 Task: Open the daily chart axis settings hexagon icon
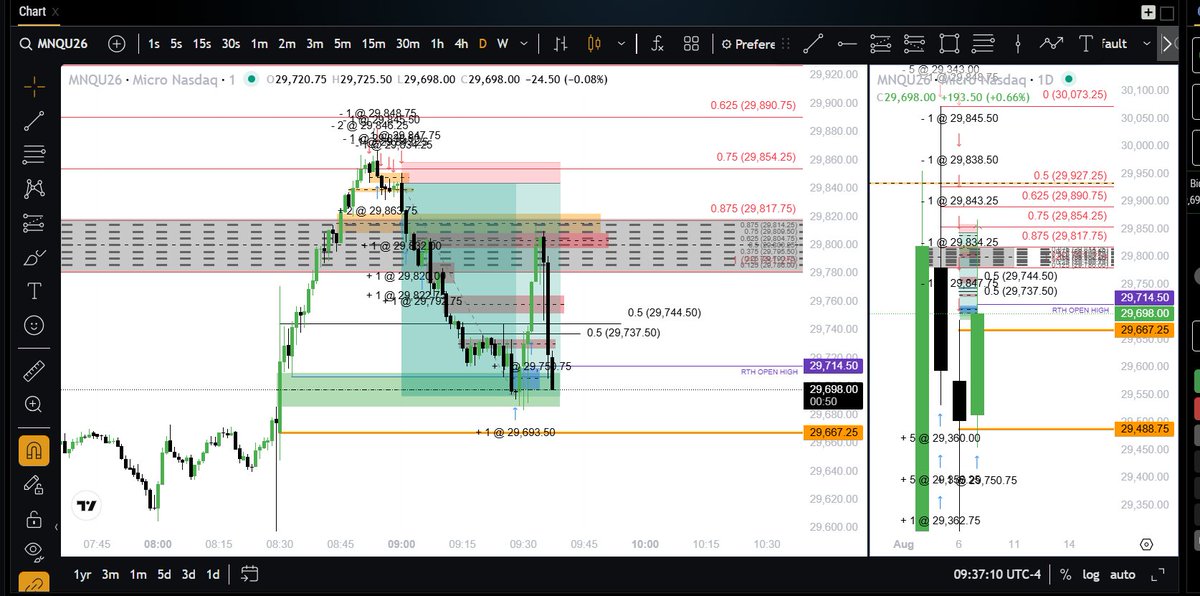(x=1146, y=545)
